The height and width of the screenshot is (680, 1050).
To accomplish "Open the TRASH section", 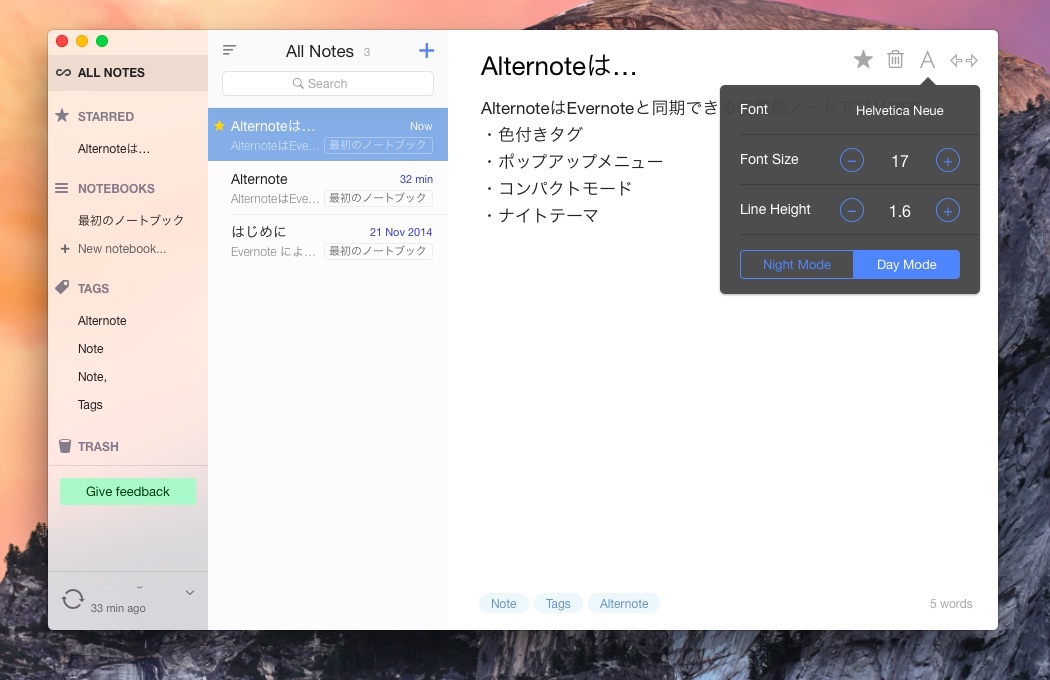I will point(98,447).
